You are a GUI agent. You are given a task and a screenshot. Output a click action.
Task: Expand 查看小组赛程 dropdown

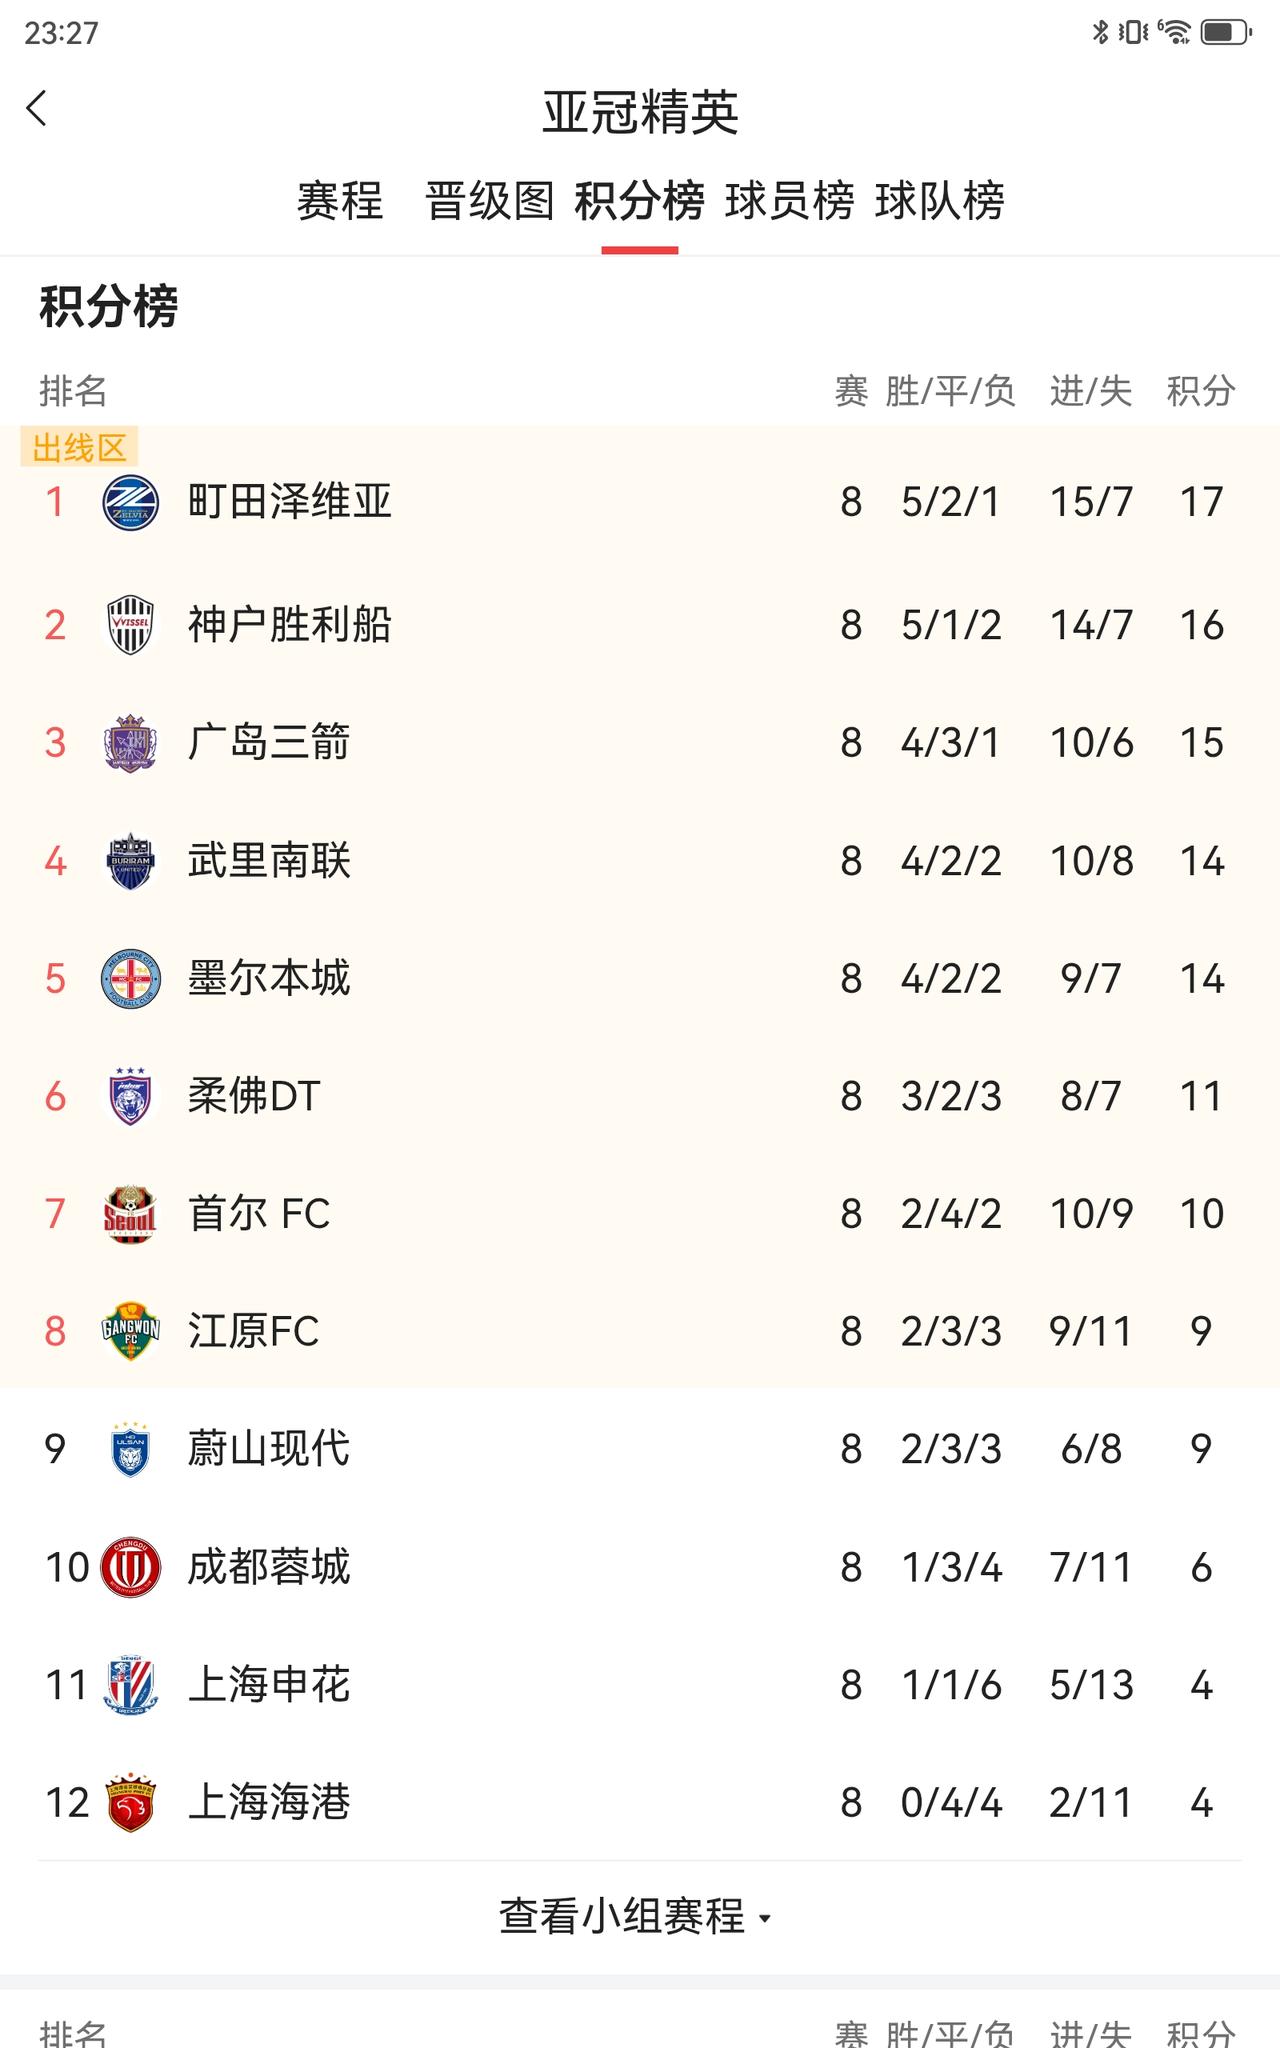pos(636,1917)
